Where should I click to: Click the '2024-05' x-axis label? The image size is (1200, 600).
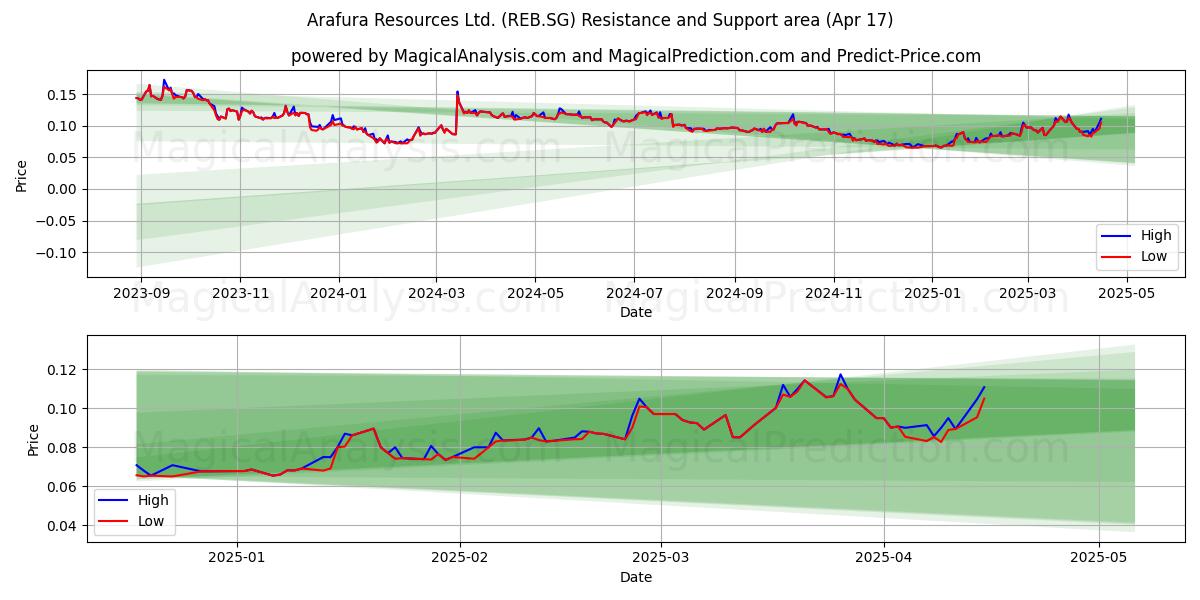pyautogui.click(x=535, y=294)
